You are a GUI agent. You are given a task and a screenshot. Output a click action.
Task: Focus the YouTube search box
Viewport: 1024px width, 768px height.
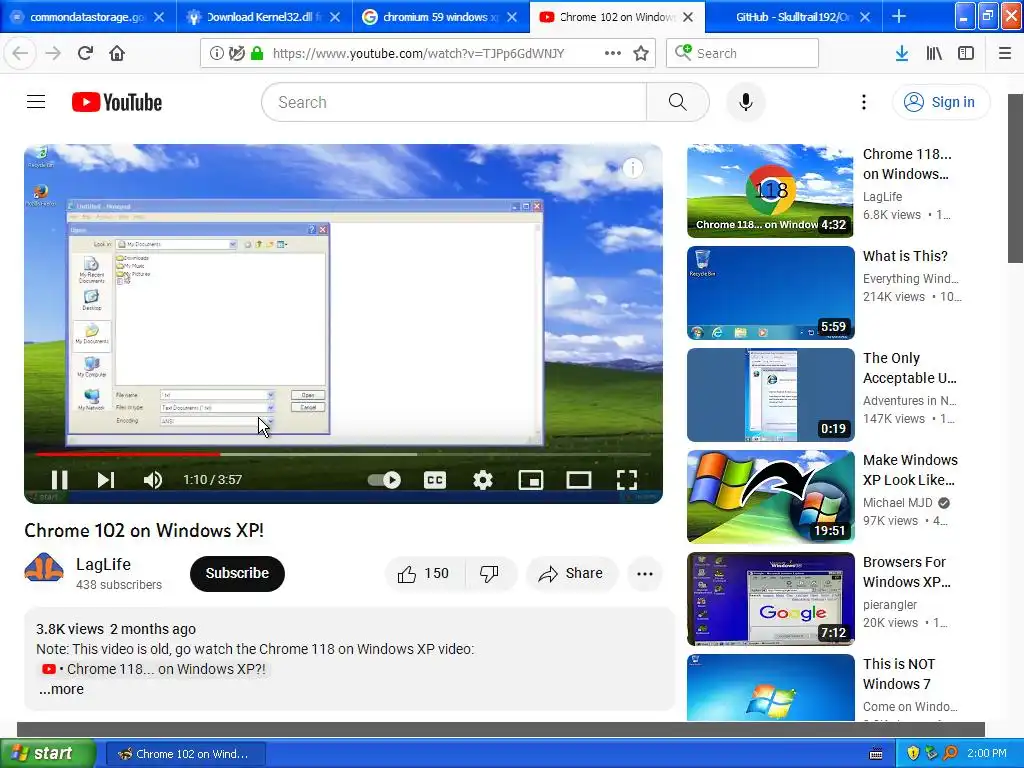(x=455, y=102)
